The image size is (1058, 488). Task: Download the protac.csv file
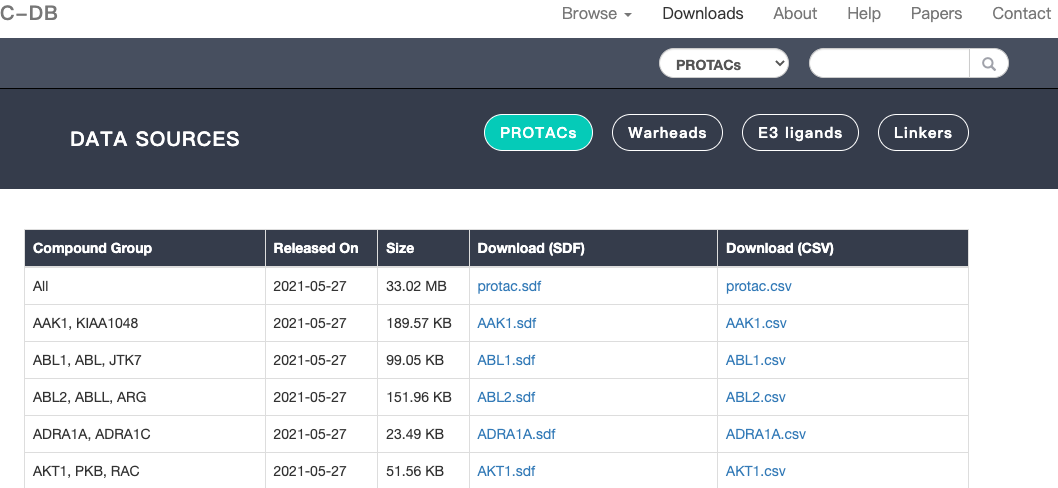click(x=759, y=286)
